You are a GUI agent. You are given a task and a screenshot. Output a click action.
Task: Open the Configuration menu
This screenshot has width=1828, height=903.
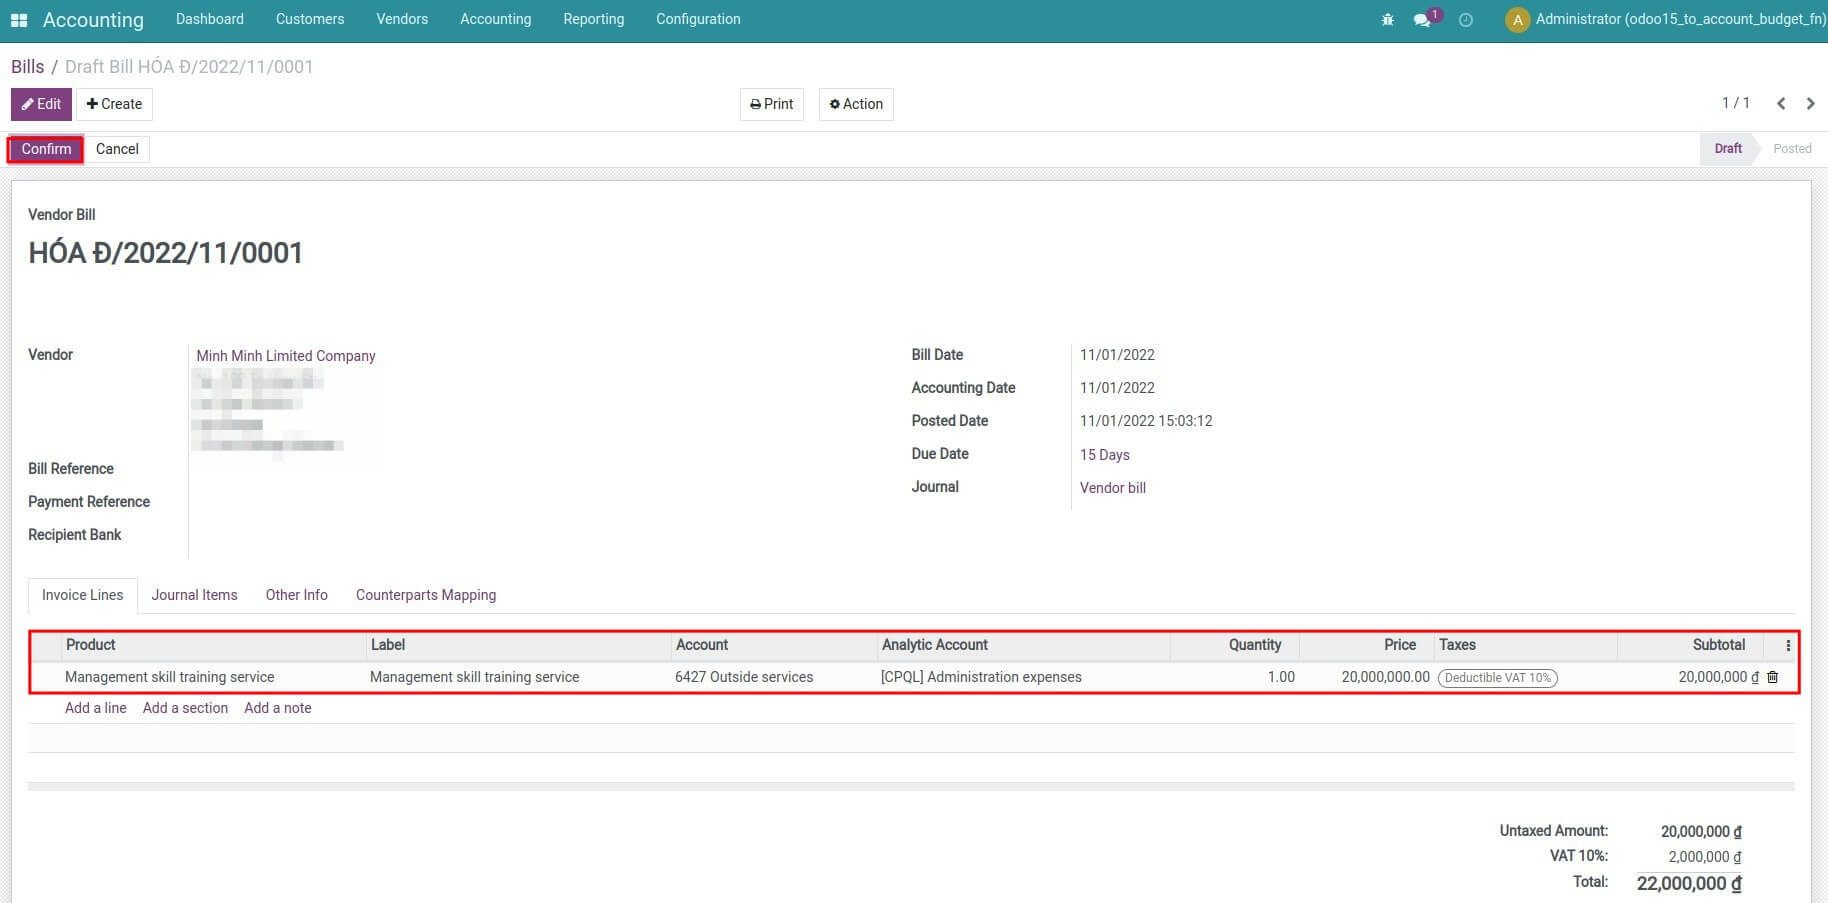tap(697, 19)
